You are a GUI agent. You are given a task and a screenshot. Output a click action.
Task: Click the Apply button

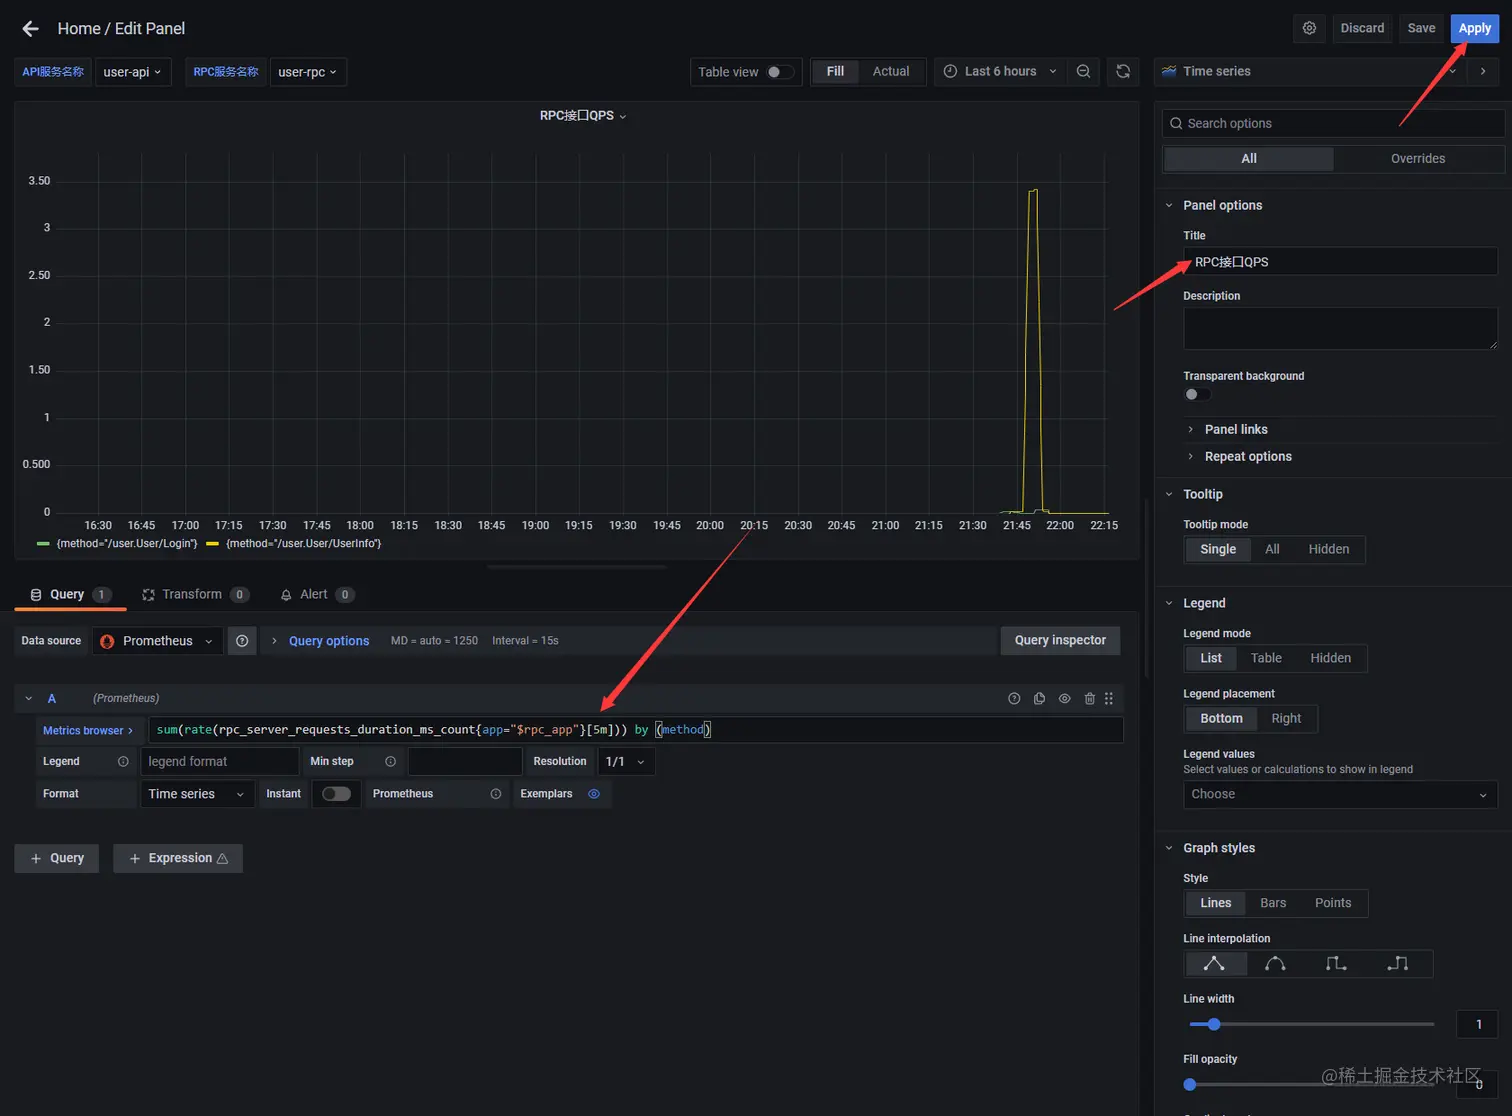pos(1474,28)
